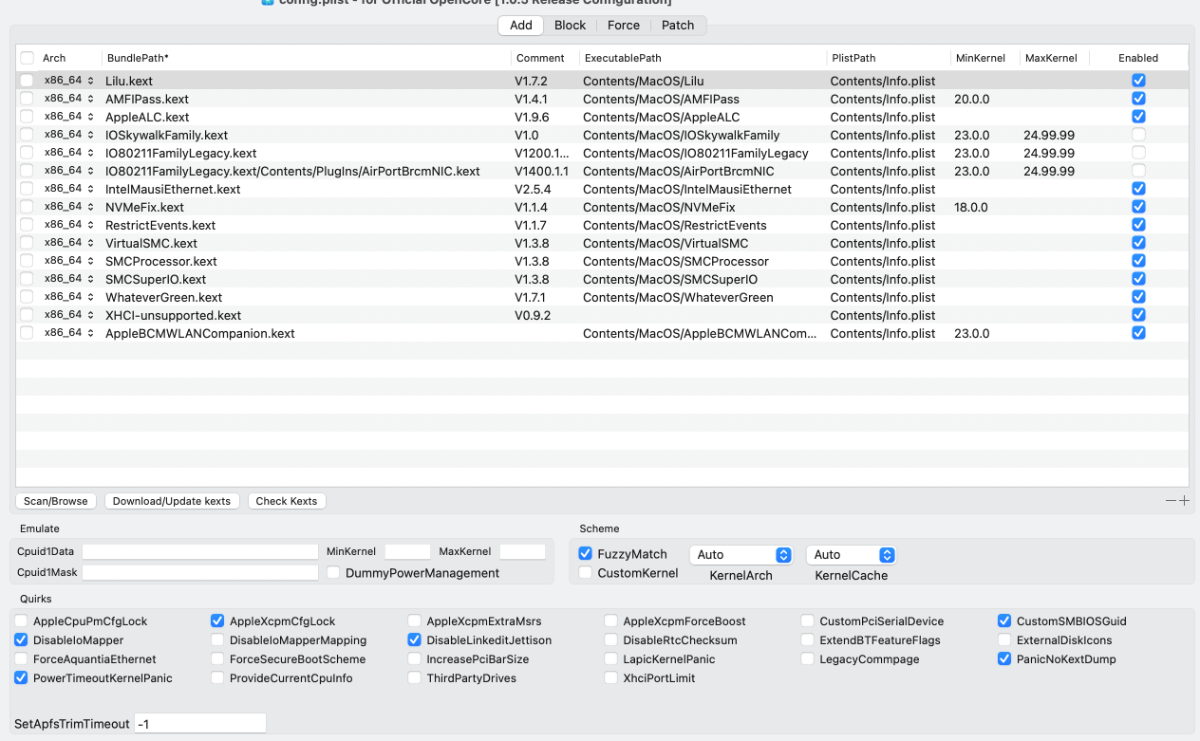
Task: Click the Check Kexts button
Action: click(x=287, y=501)
